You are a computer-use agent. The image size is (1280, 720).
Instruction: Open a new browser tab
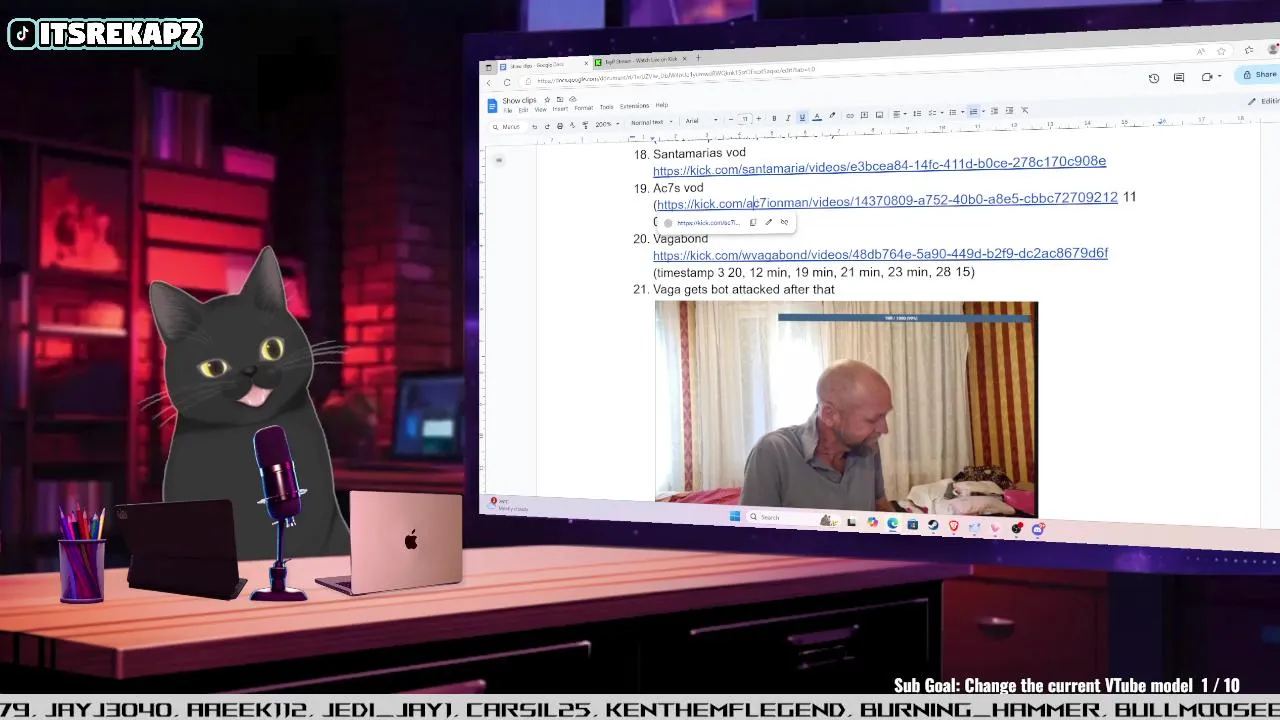point(698,58)
